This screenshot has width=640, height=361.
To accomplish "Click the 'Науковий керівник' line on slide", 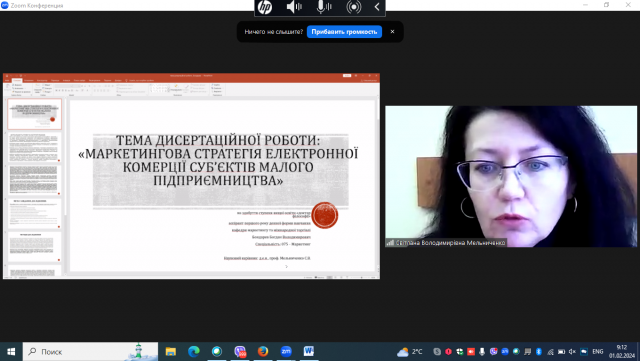I will pos(267,258).
